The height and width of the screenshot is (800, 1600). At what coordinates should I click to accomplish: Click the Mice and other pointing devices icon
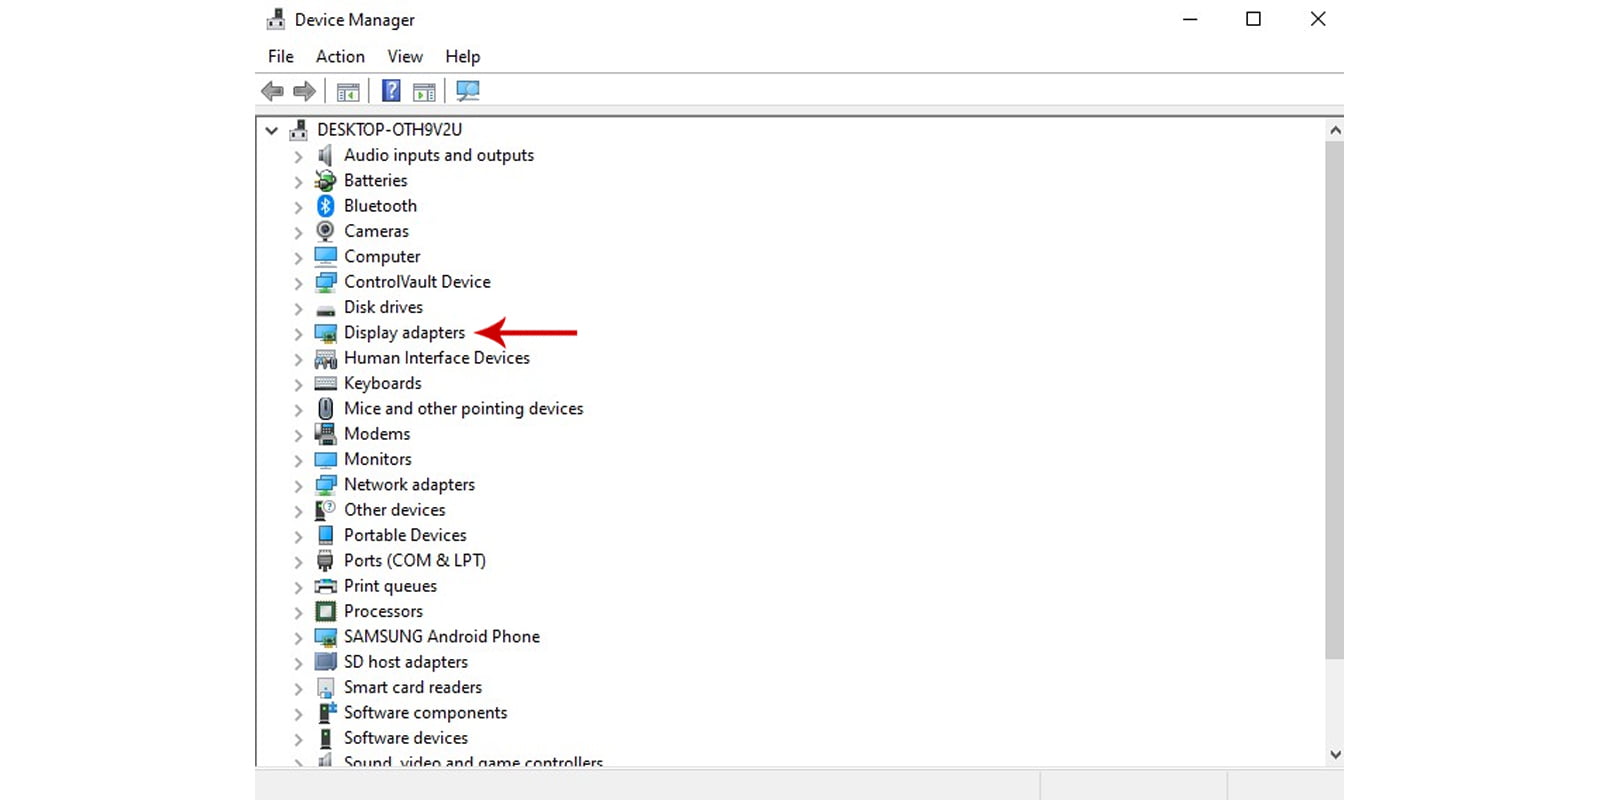(325, 409)
